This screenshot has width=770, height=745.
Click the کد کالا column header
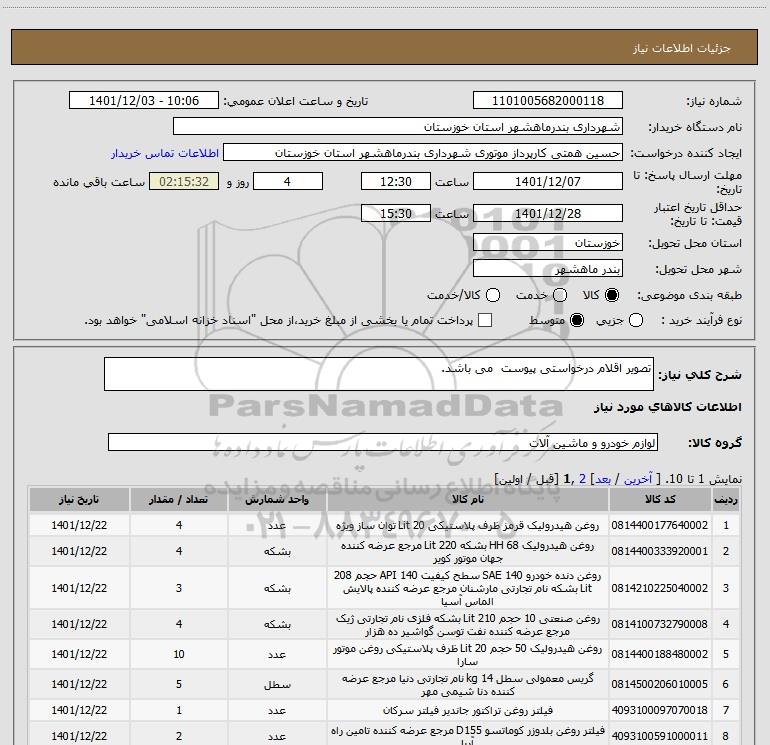(x=660, y=499)
